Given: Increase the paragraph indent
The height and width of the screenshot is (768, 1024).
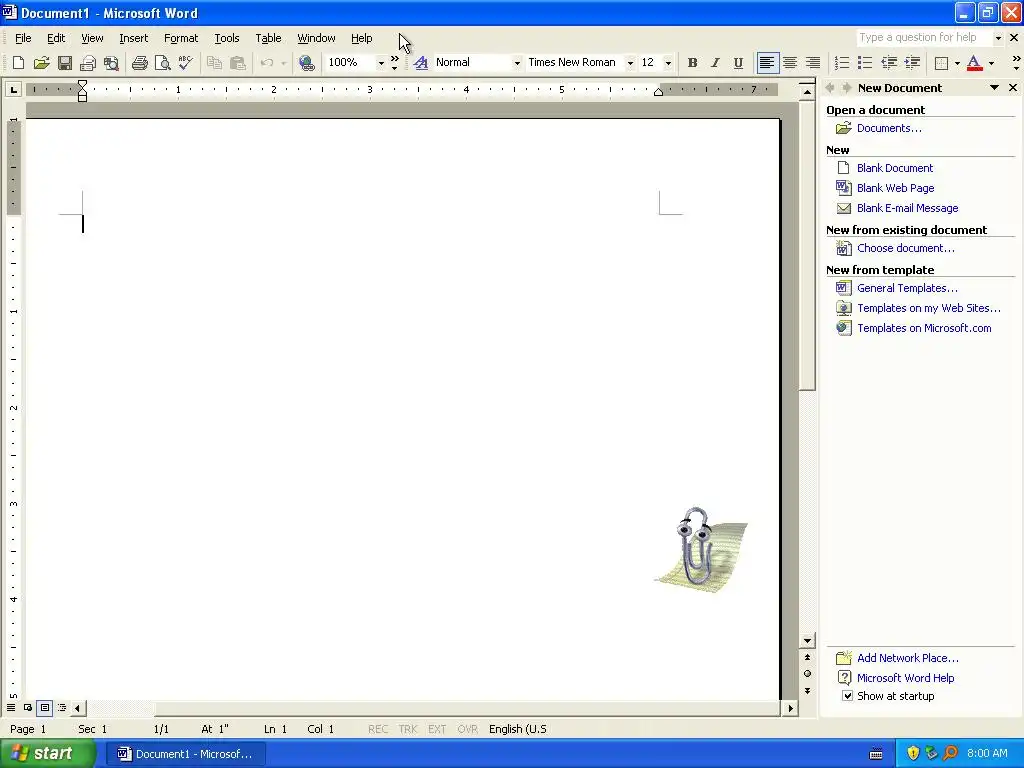Looking at the screenshot, I should click(x=912, y=63).
